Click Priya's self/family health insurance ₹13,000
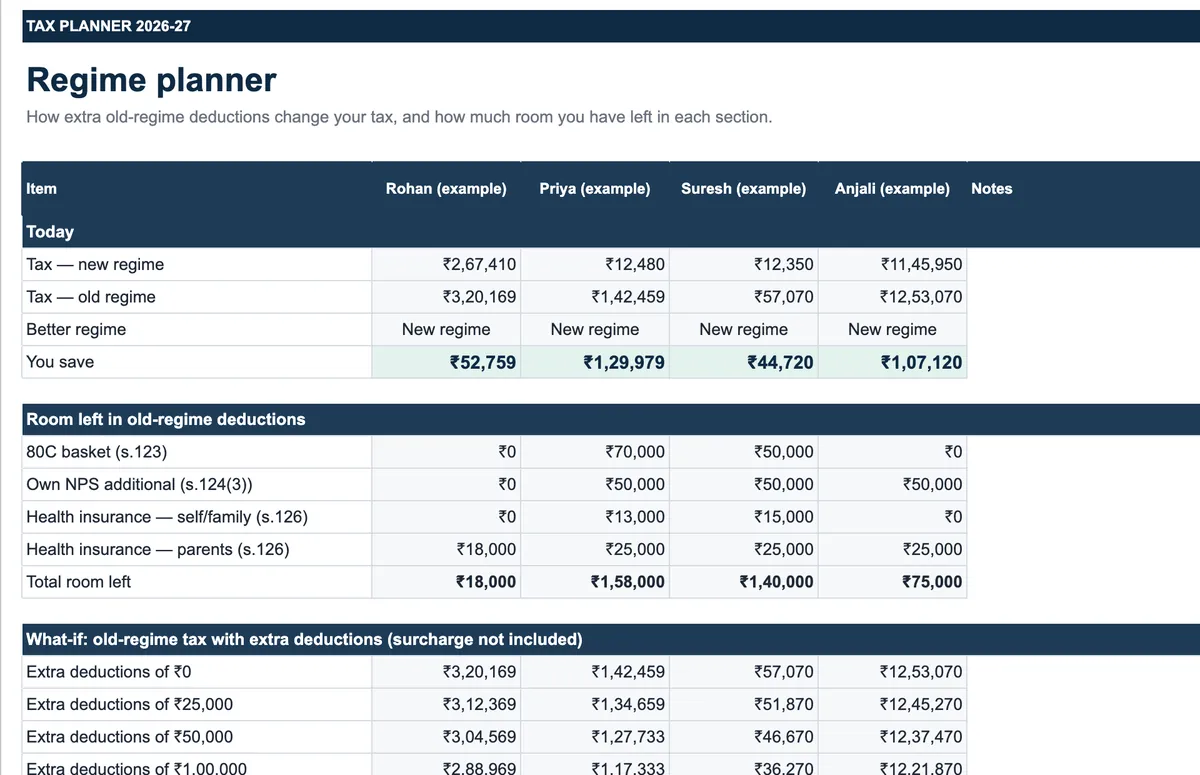The width and height of the screenshot is (1200, 775). click(635, 517)
